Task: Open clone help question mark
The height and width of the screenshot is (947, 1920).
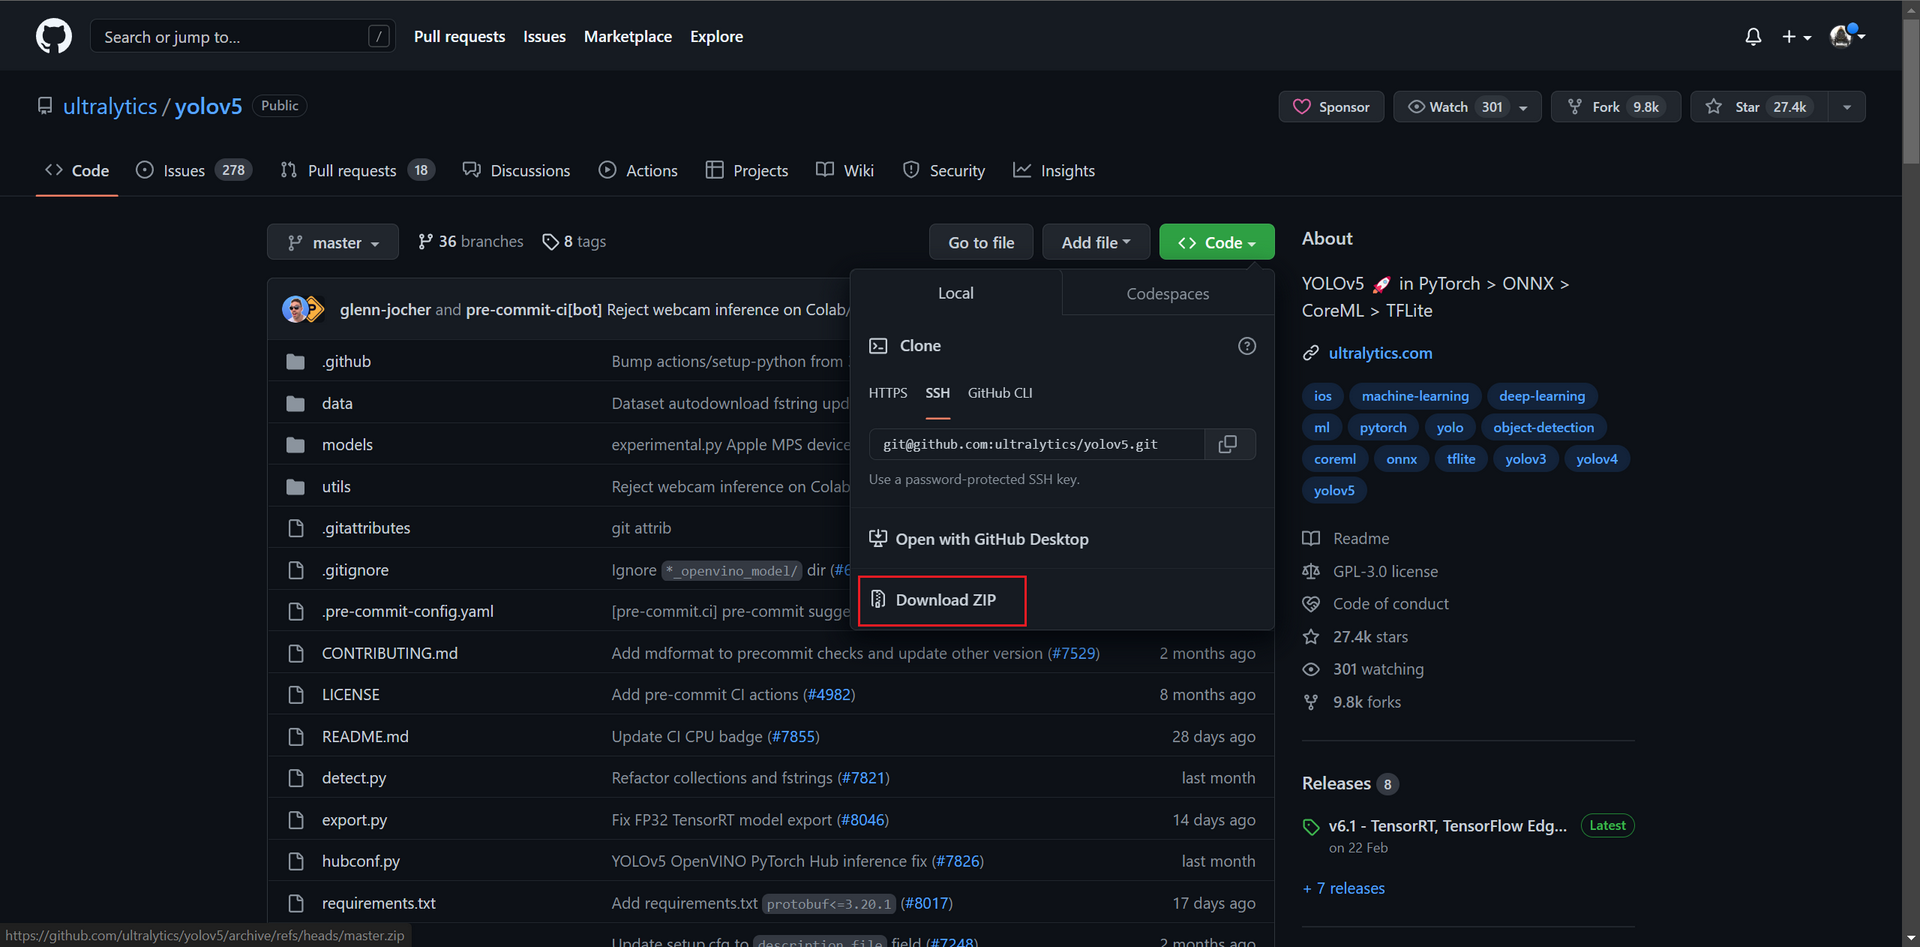Action: tap(1247, 346)
